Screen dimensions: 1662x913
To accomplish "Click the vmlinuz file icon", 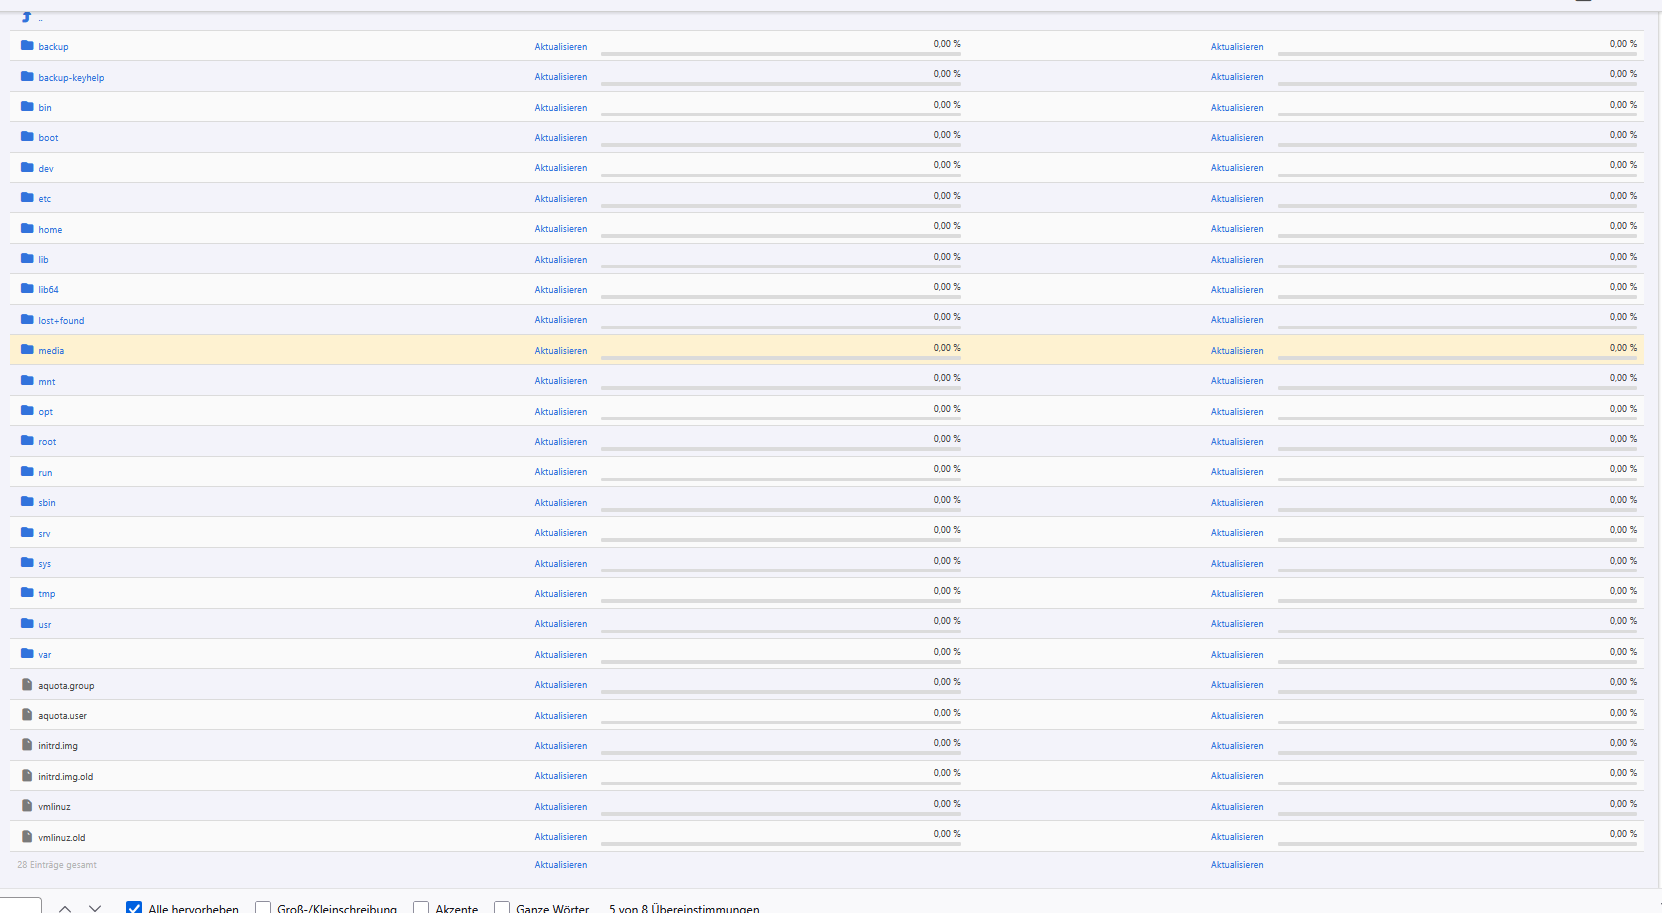I will pyautogui.click(x=27, y=806).
